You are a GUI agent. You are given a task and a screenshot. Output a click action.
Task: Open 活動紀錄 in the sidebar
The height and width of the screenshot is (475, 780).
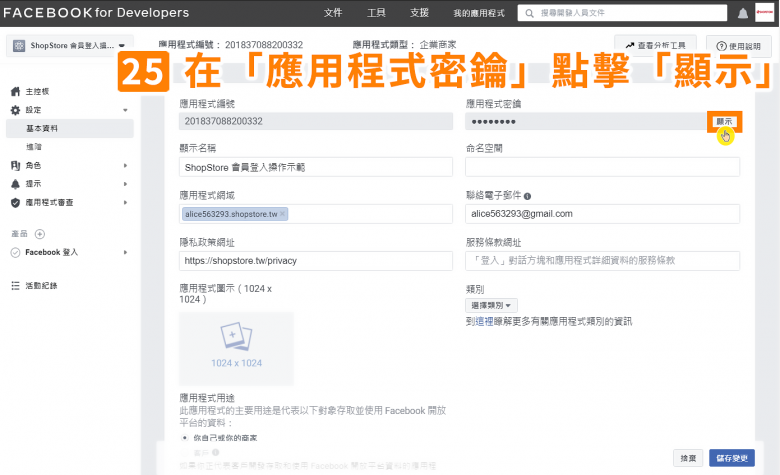(41, 285)
